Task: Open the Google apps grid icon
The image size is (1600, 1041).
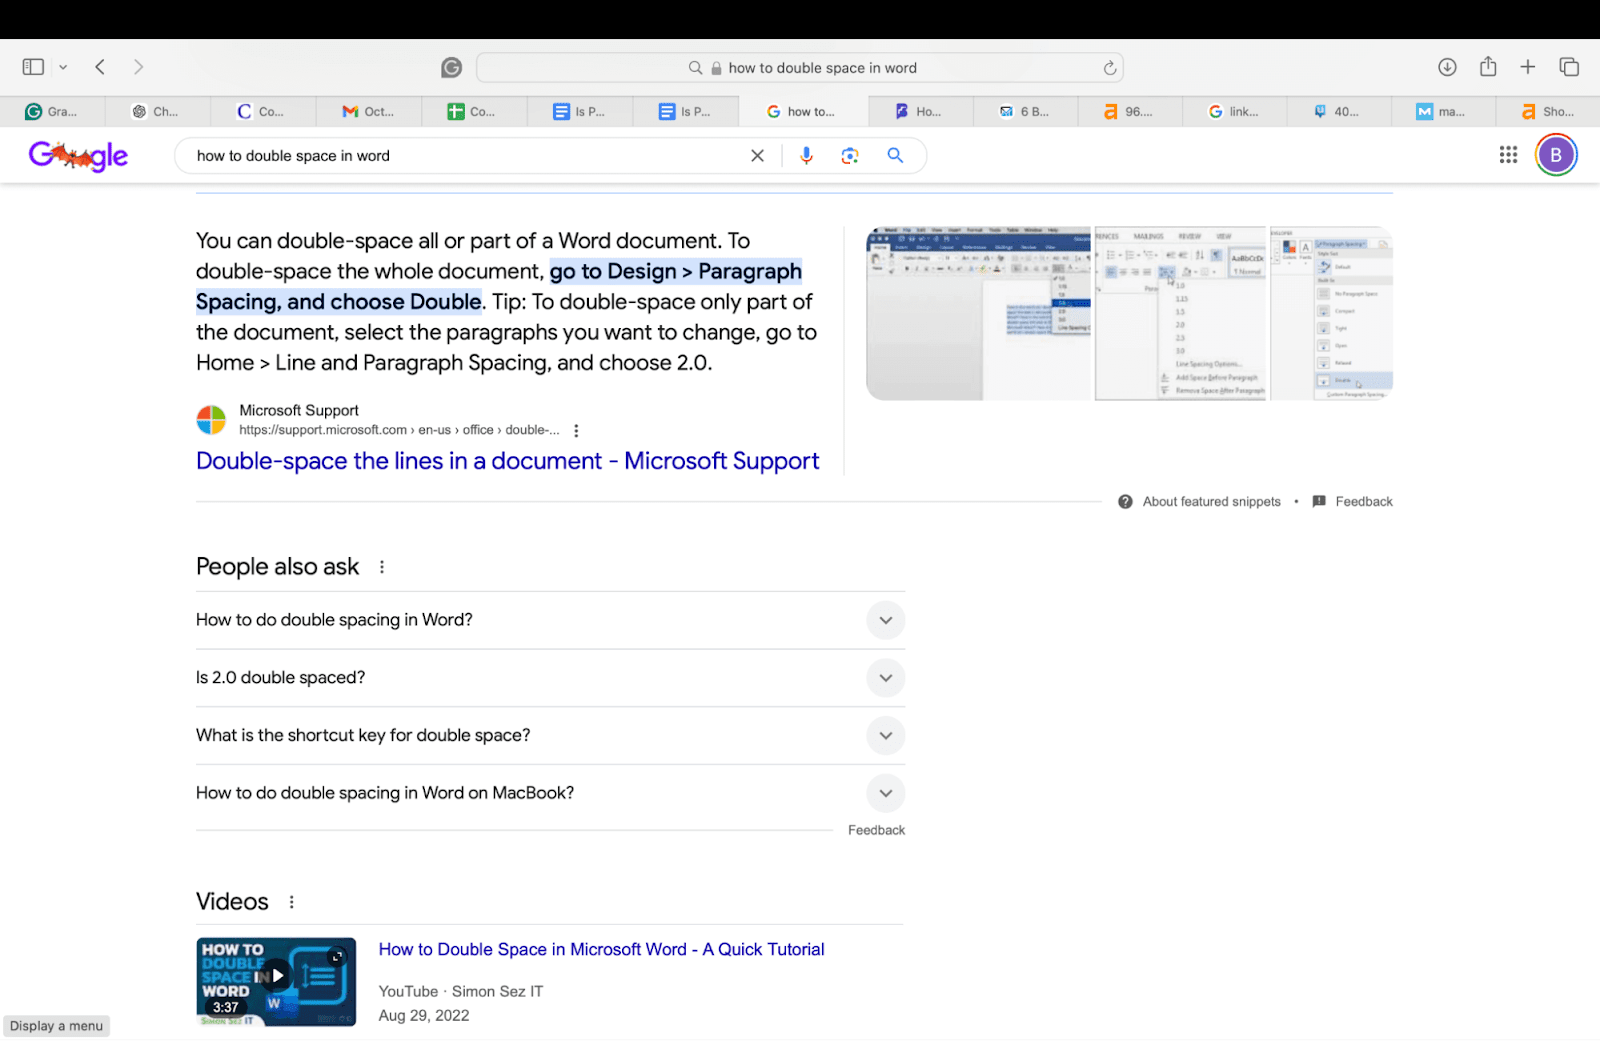Action: (x=1508, y=155)
